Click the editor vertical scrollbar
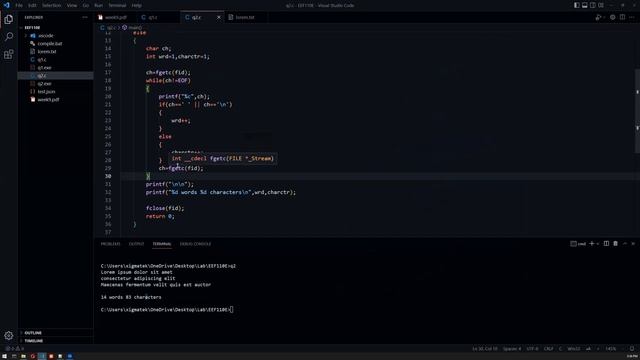Image resolution: width=640 pixels, height=360 pixels. click(637, 110)
